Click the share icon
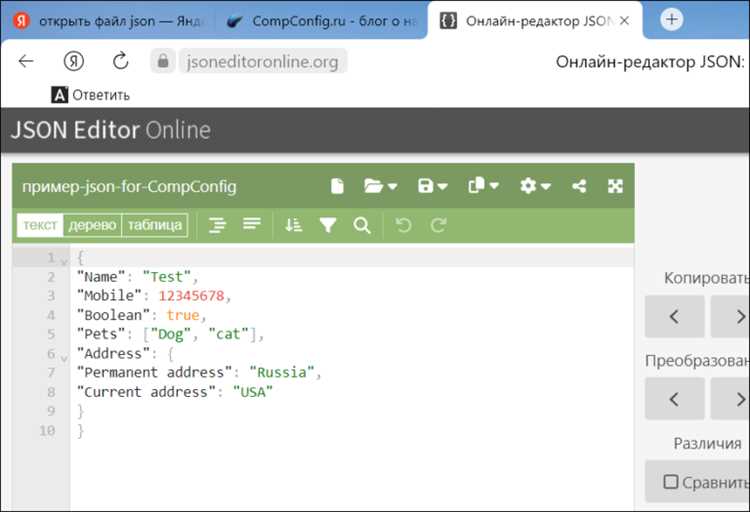Viewport: 750px width, 512px height. [x=579, y=186]
